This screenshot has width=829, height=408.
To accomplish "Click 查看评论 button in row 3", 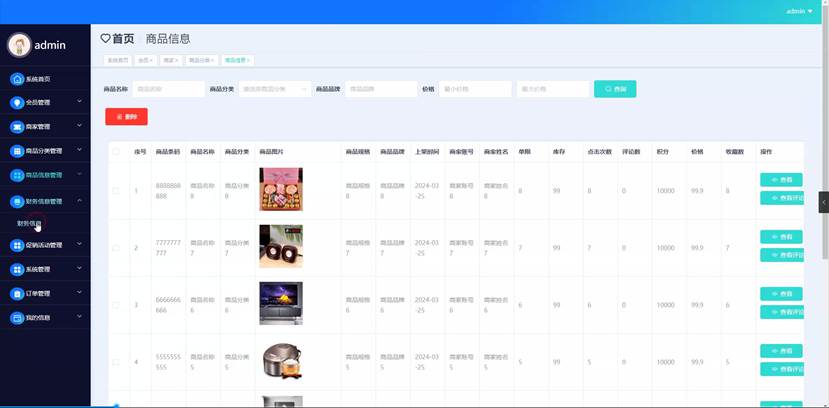I will (782, 312).
